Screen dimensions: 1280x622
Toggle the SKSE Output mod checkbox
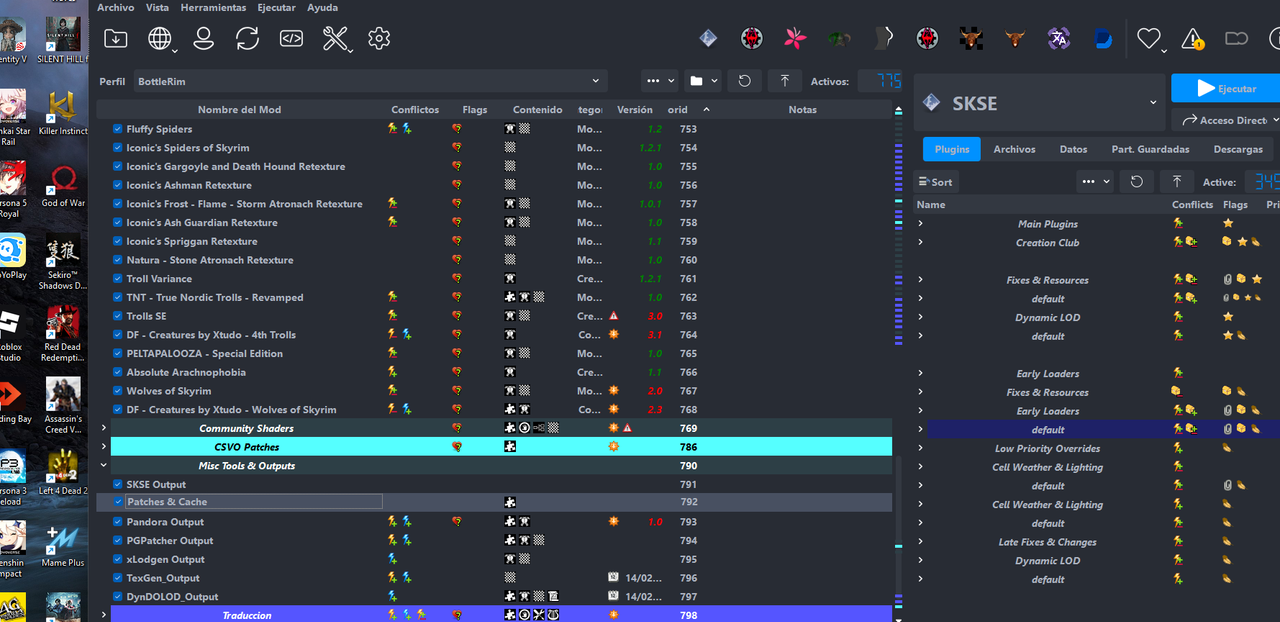(118, 485)
